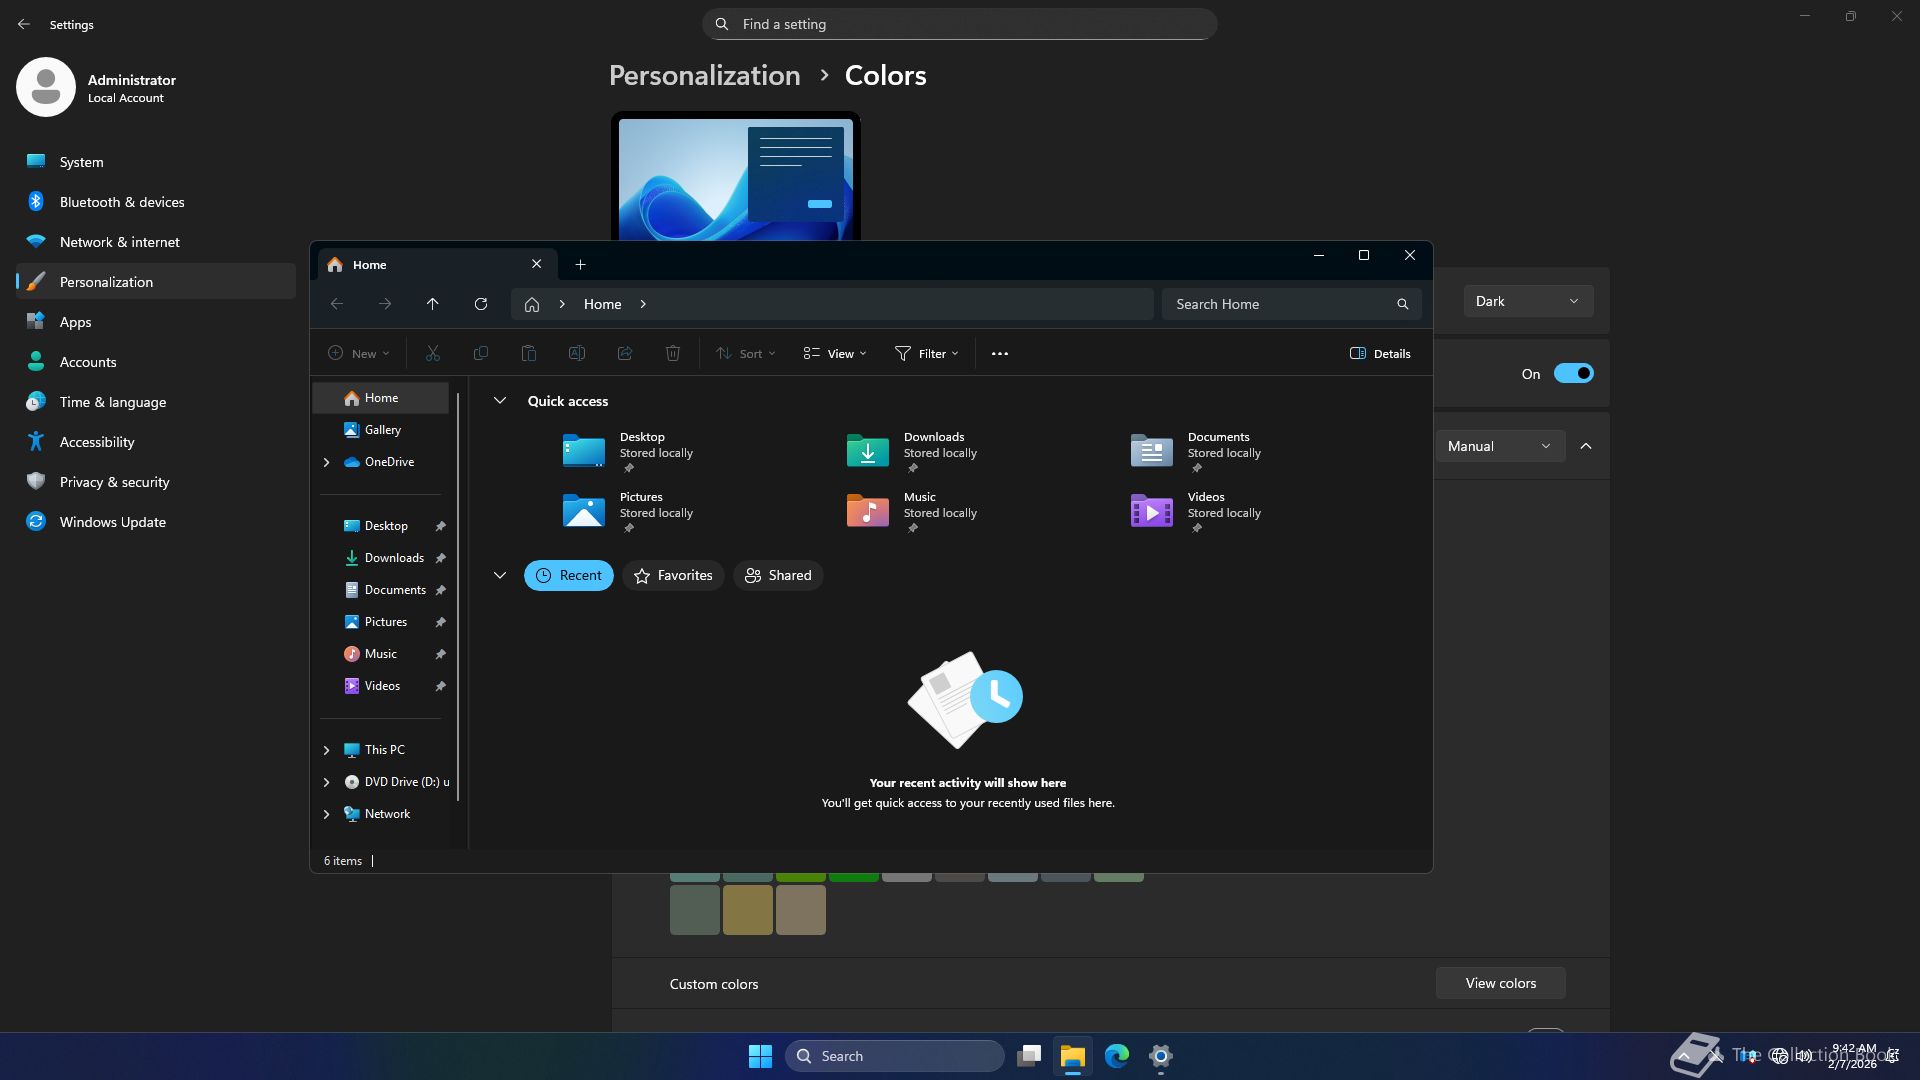Open the Details pane button
The height and width of the screenshot is (1080, 1920).
1380,353
